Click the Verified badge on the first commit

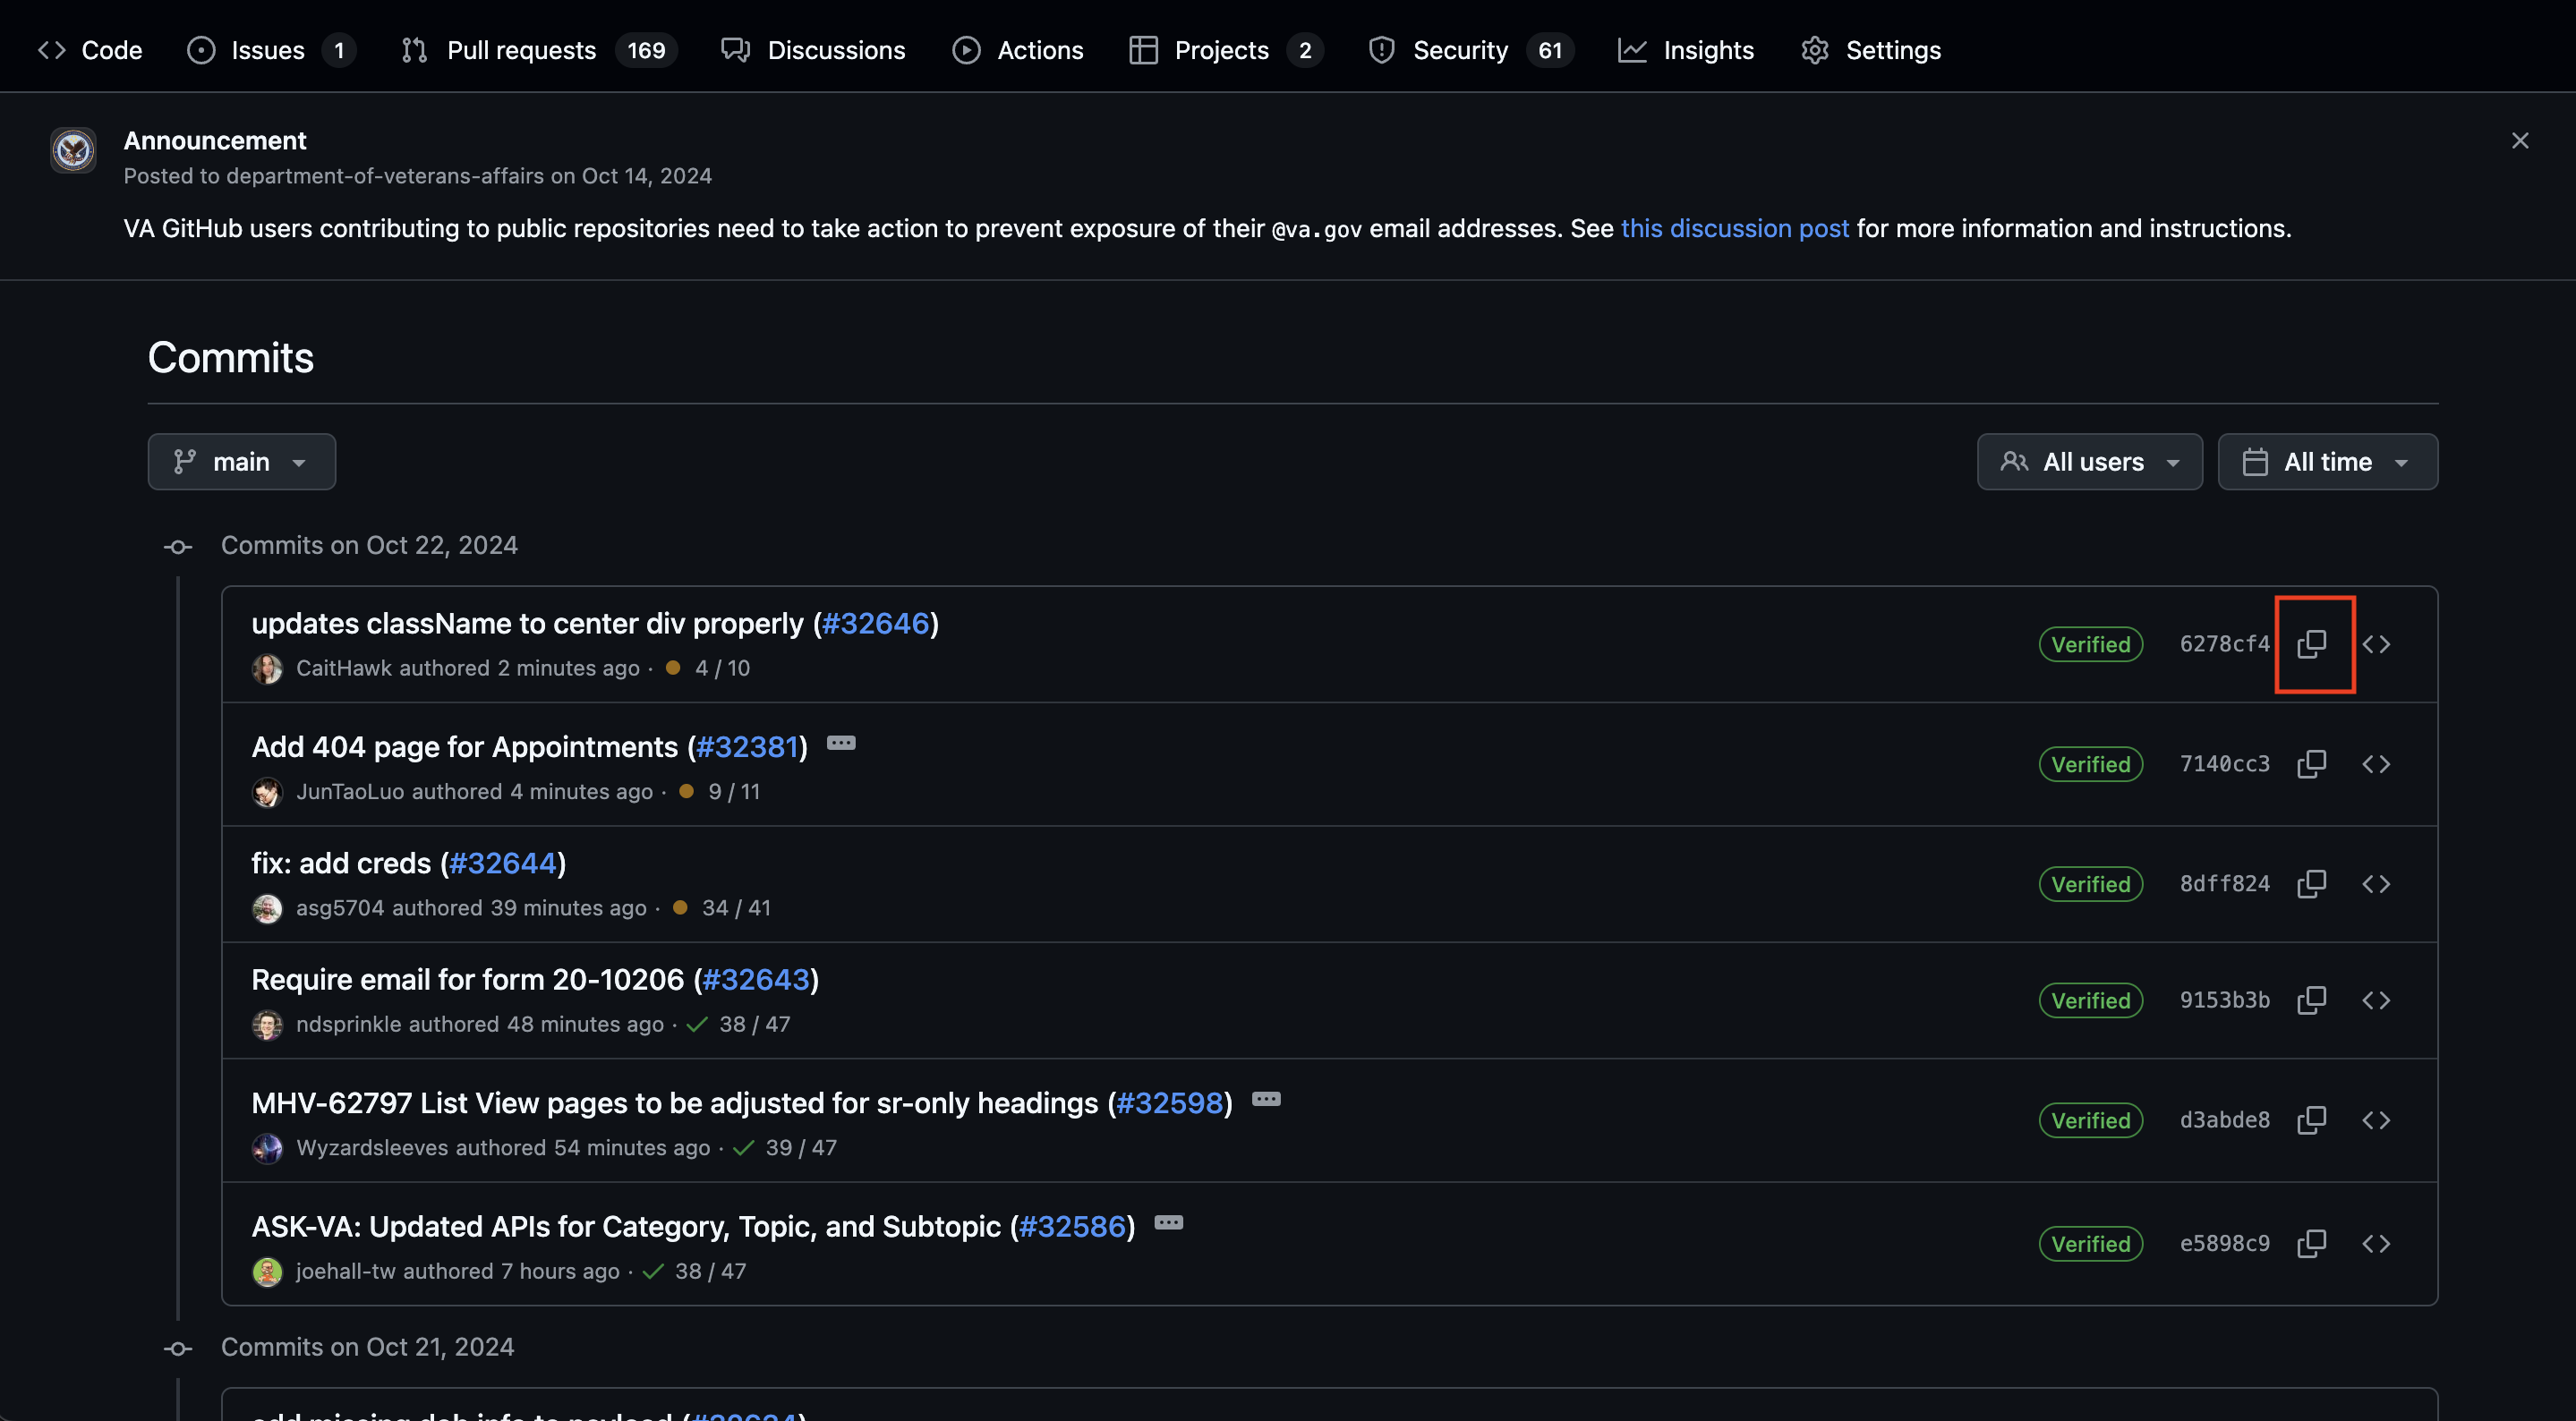pyautogui.click(x=2091, y=644)
